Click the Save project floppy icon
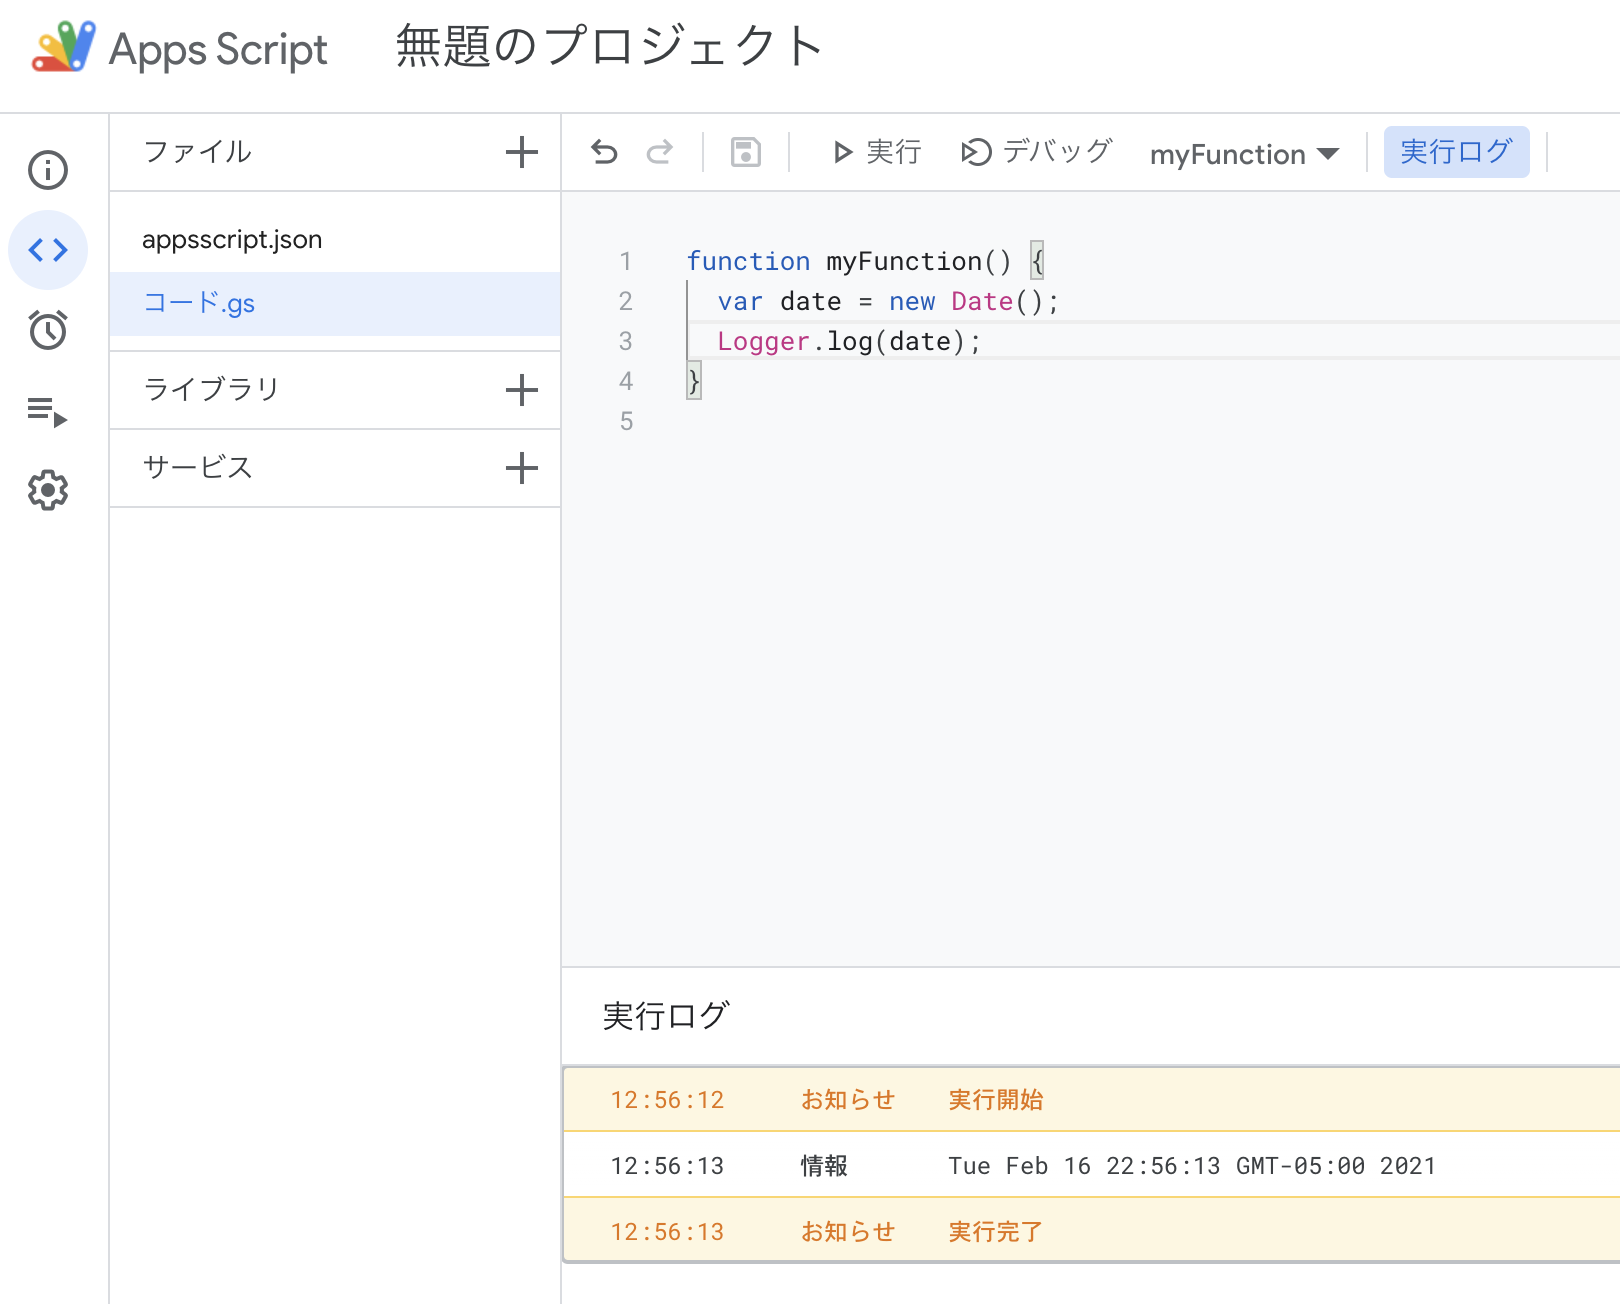 [746, 152]
